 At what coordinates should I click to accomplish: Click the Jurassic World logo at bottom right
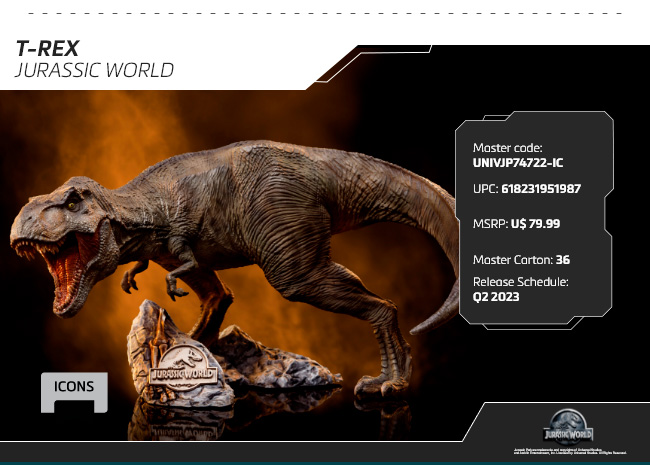(x=567, y=424)
